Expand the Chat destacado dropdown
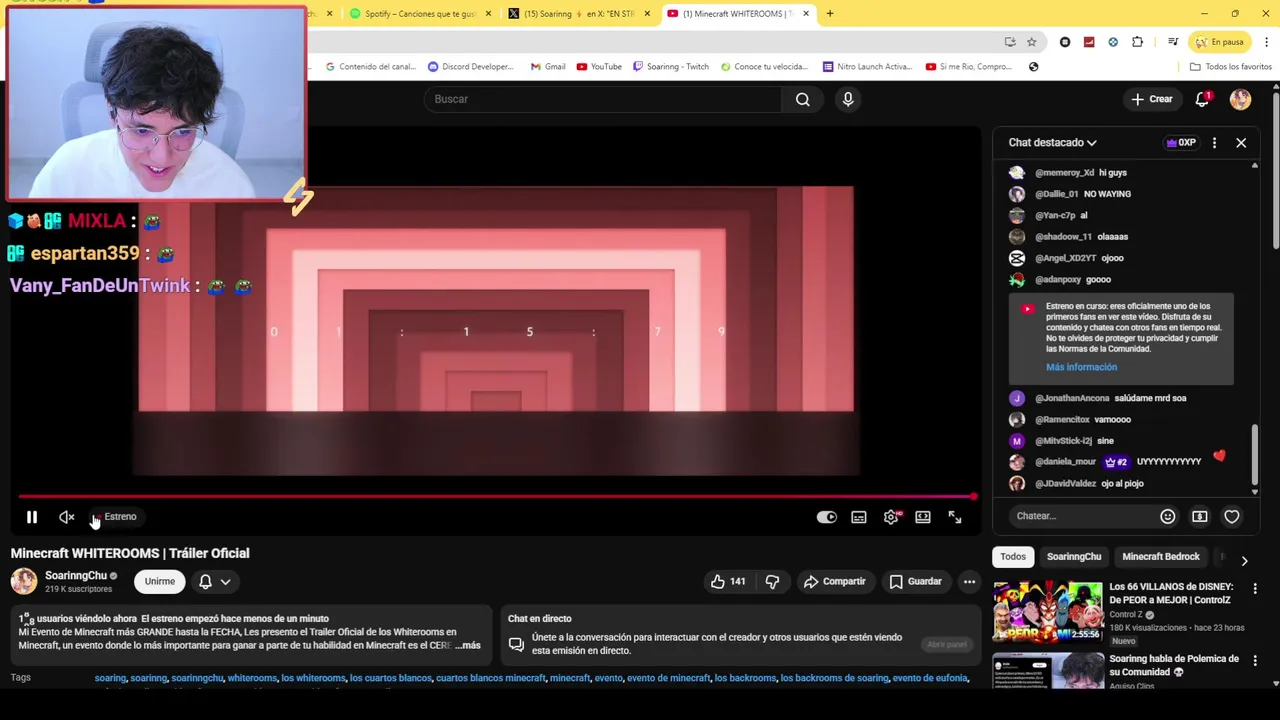Screen dimensions: 1280x720 click(1052, 143)
